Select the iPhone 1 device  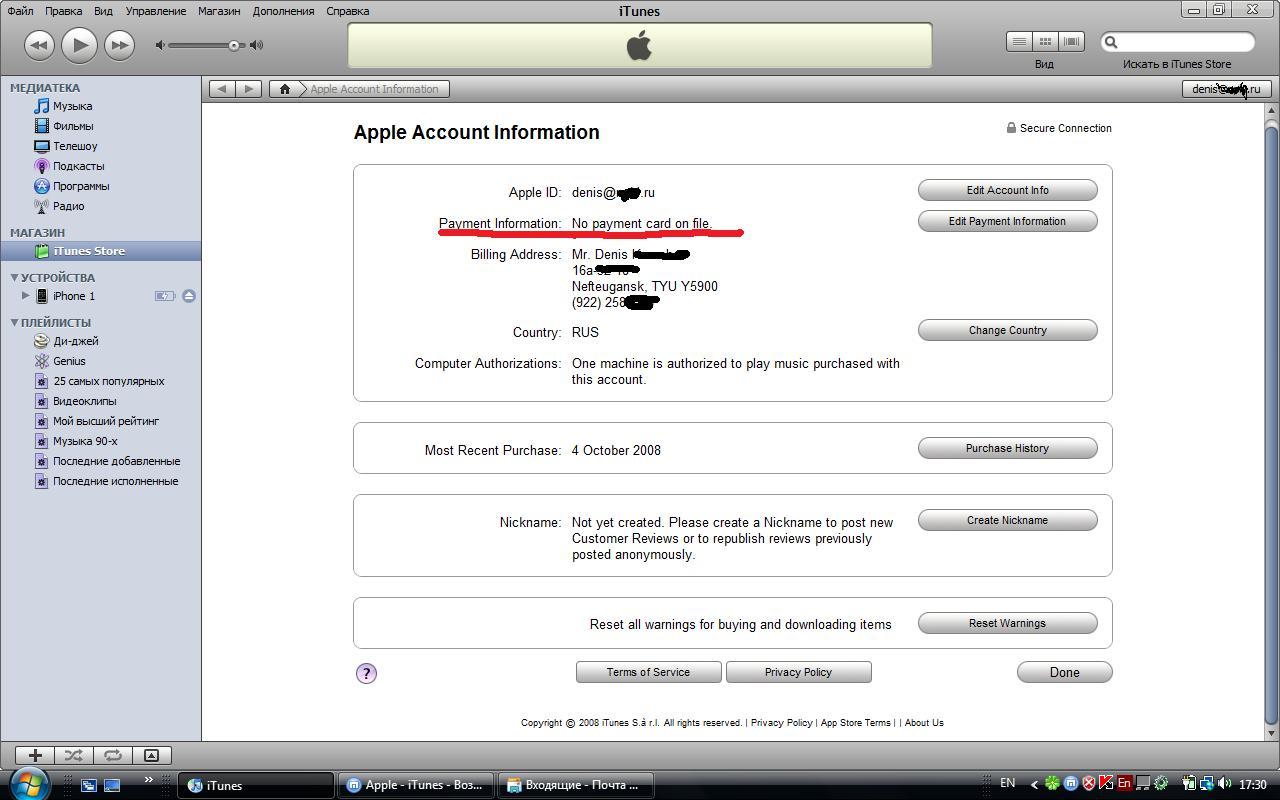[74, 296]
